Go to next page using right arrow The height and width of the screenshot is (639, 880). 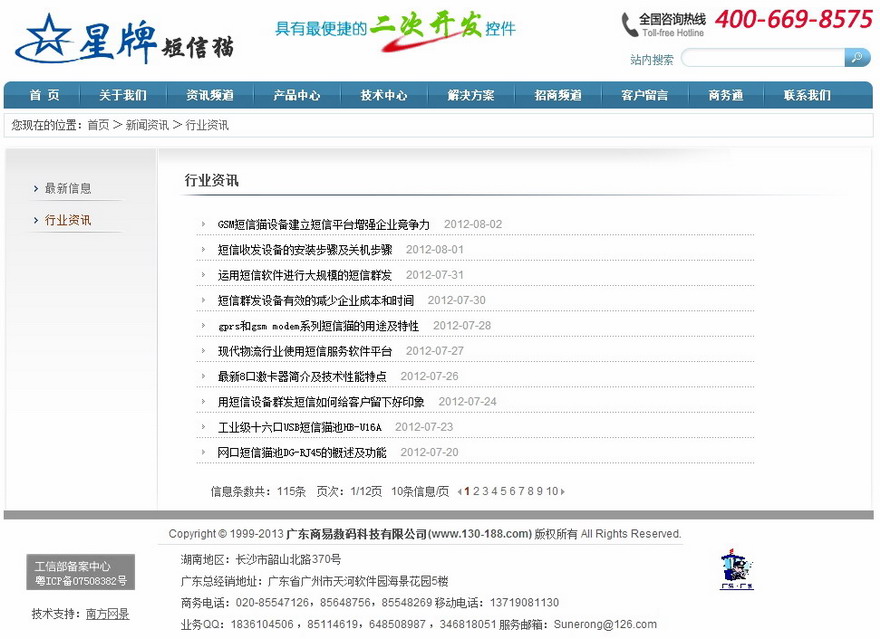(562, 491)
